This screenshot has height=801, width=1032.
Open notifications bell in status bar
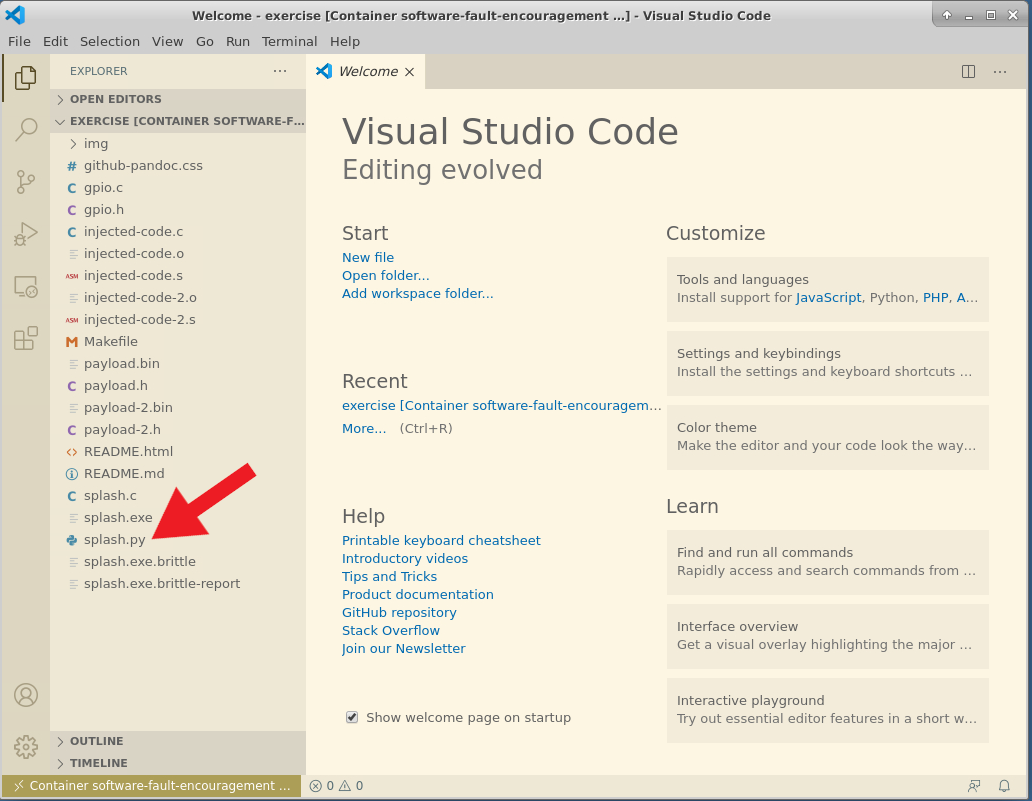click(x=1004, y=785)
